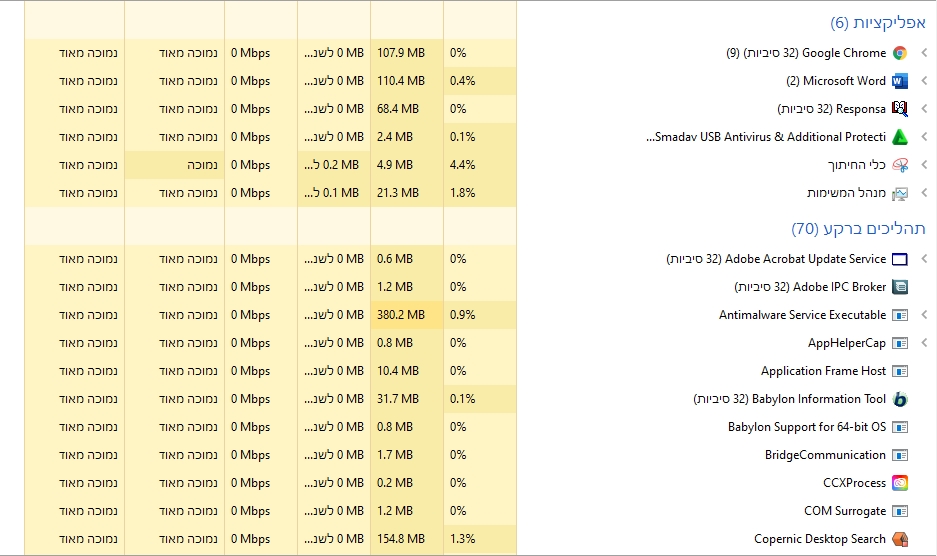This screenshot has height=556, width=937.
Task: Select the AppHelperCap name text
Action: pos(847,343)
